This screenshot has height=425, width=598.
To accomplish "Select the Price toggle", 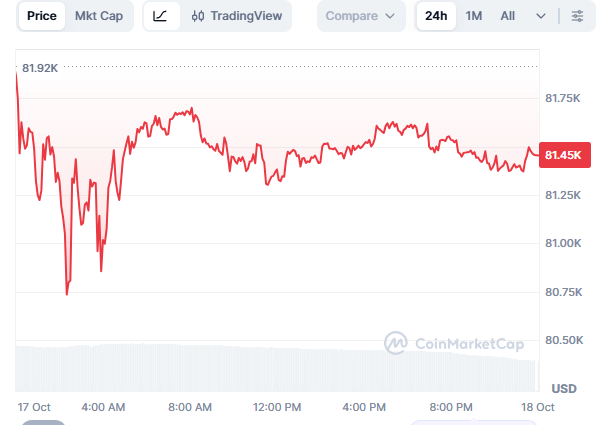I will pos(42,16).
